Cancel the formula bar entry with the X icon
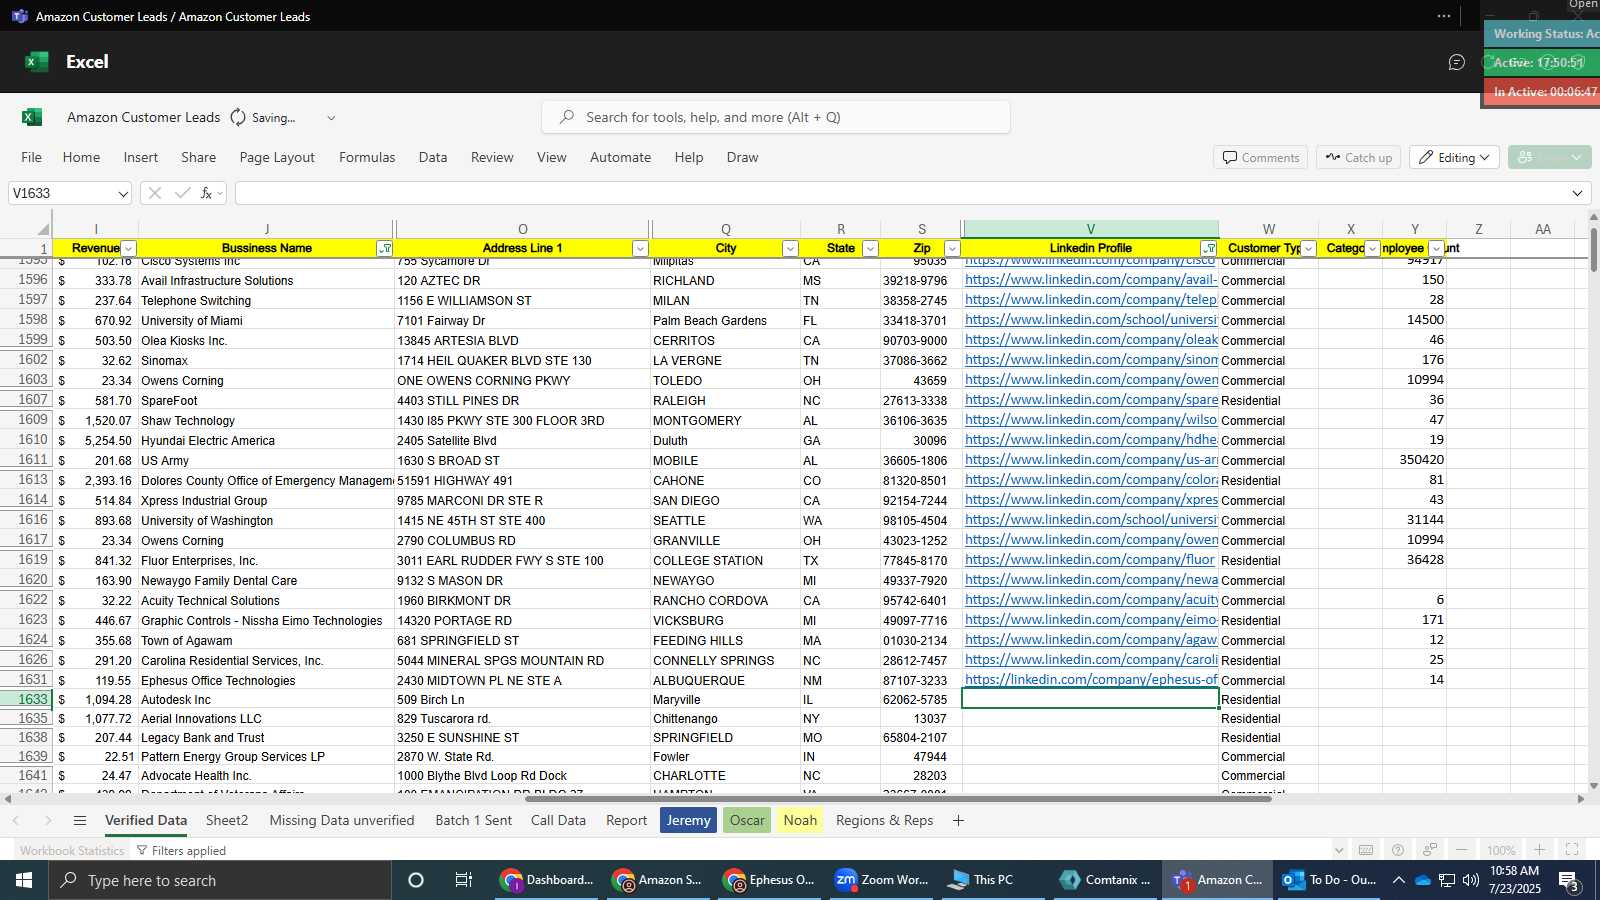The image size is (1600, 900). (155, 193)
